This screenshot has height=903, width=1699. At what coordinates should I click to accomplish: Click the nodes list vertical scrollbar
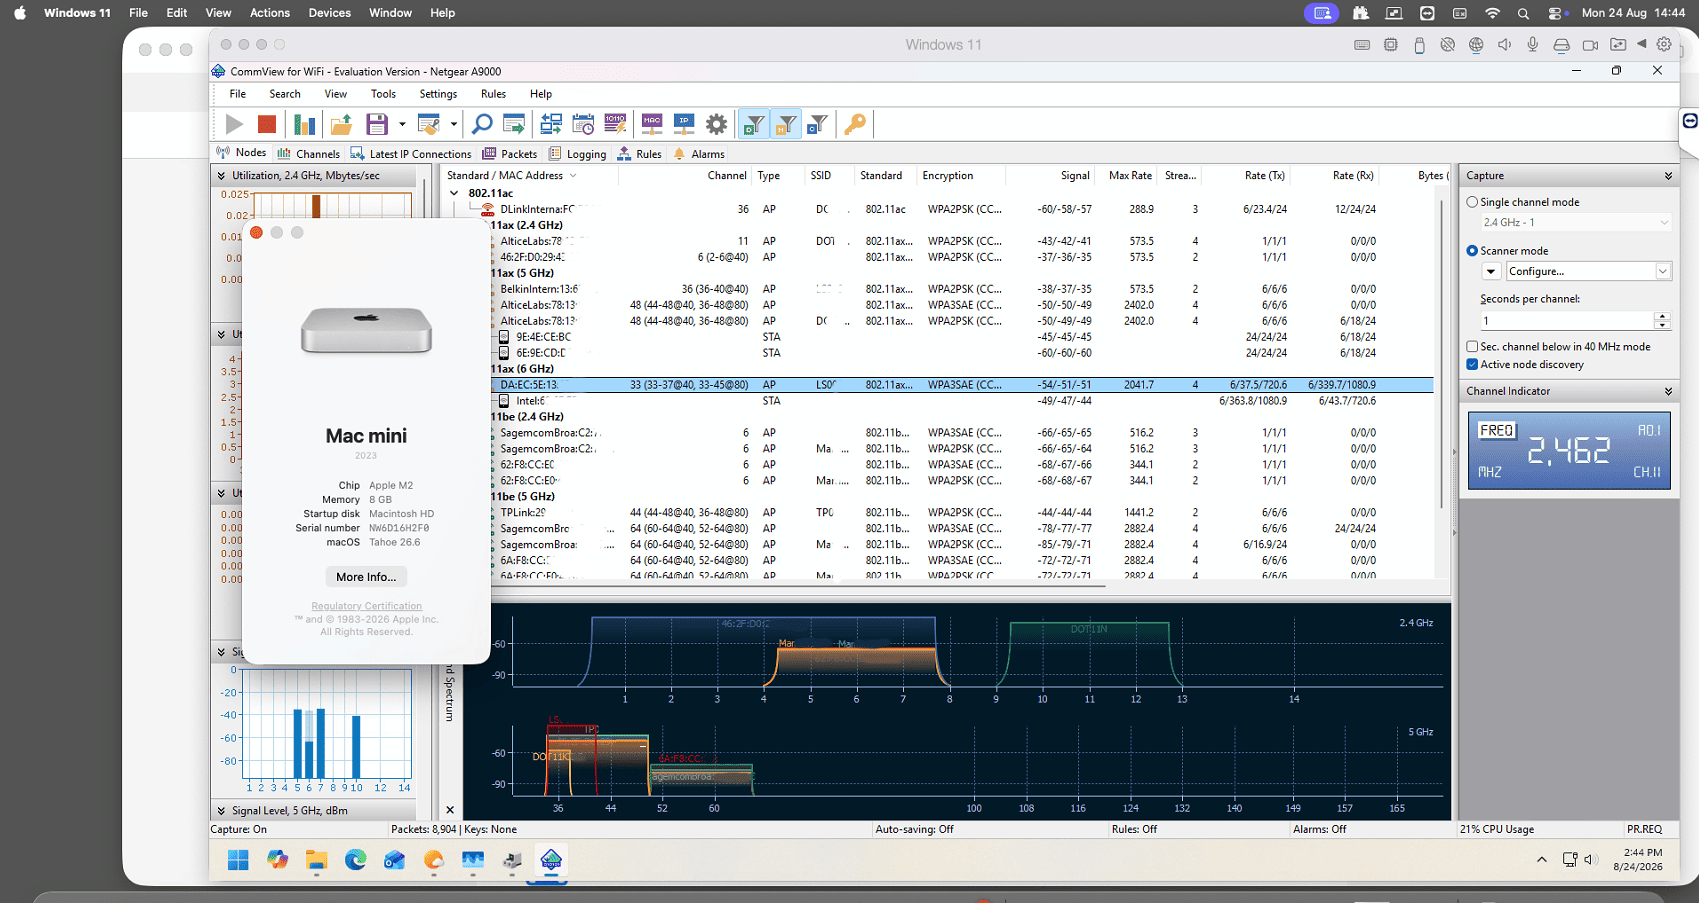[1441, 355]
